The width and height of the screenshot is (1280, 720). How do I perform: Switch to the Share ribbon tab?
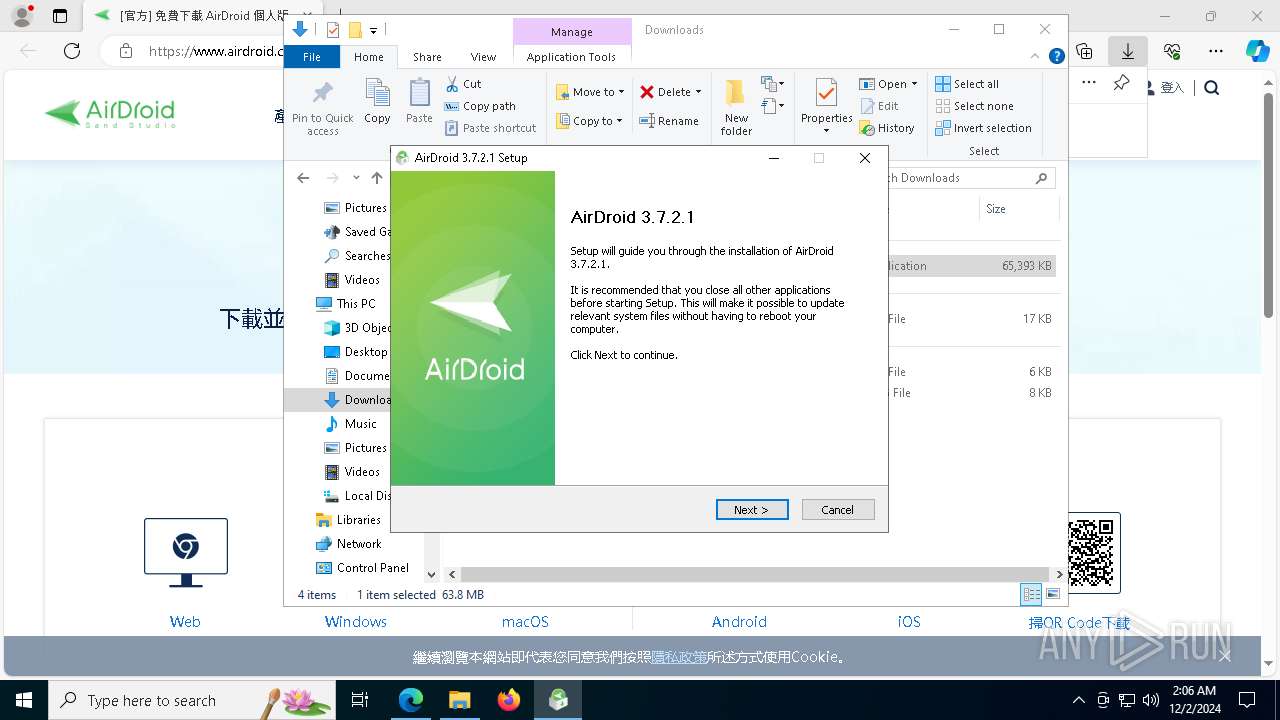coord(427,57)
